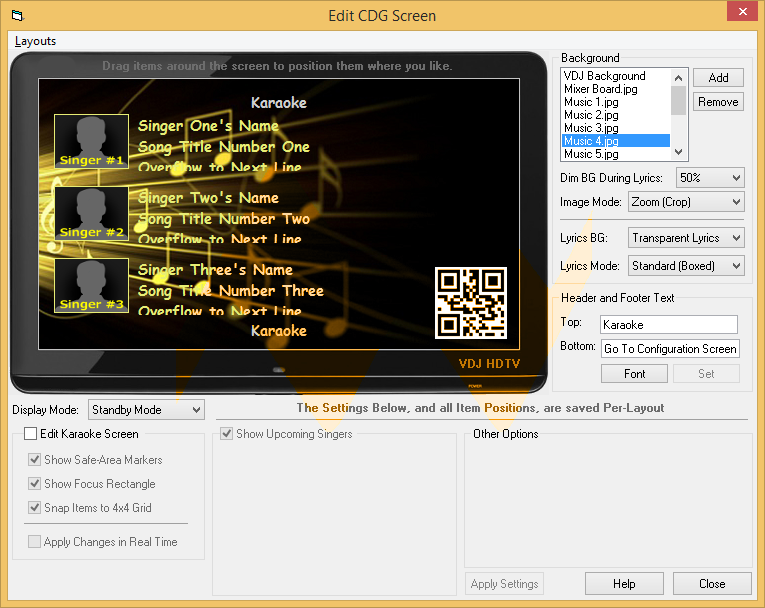
Task: Click the Help button
Action: (624, 584)
